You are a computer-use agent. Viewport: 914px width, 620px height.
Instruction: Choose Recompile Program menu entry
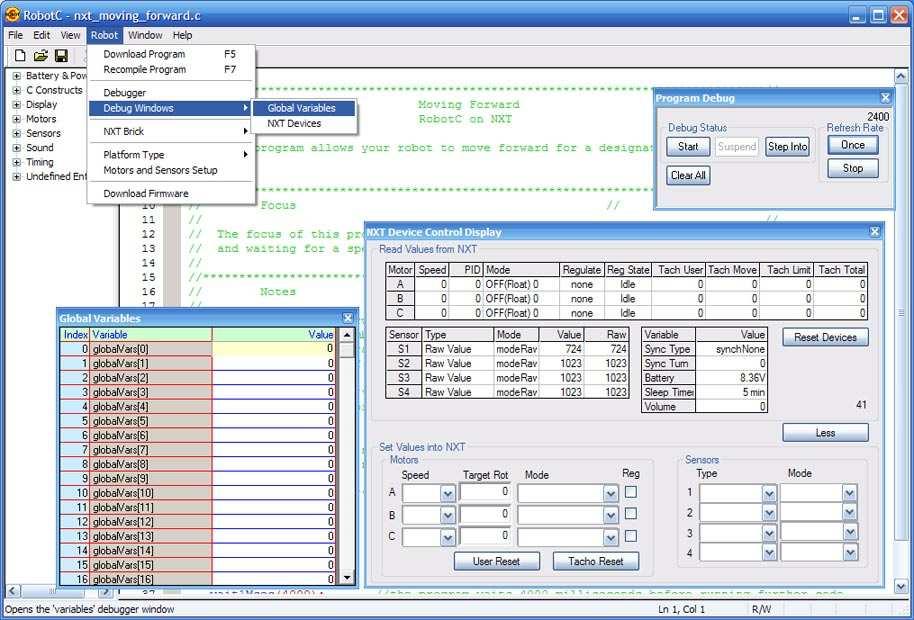click(x=171, y=69)
